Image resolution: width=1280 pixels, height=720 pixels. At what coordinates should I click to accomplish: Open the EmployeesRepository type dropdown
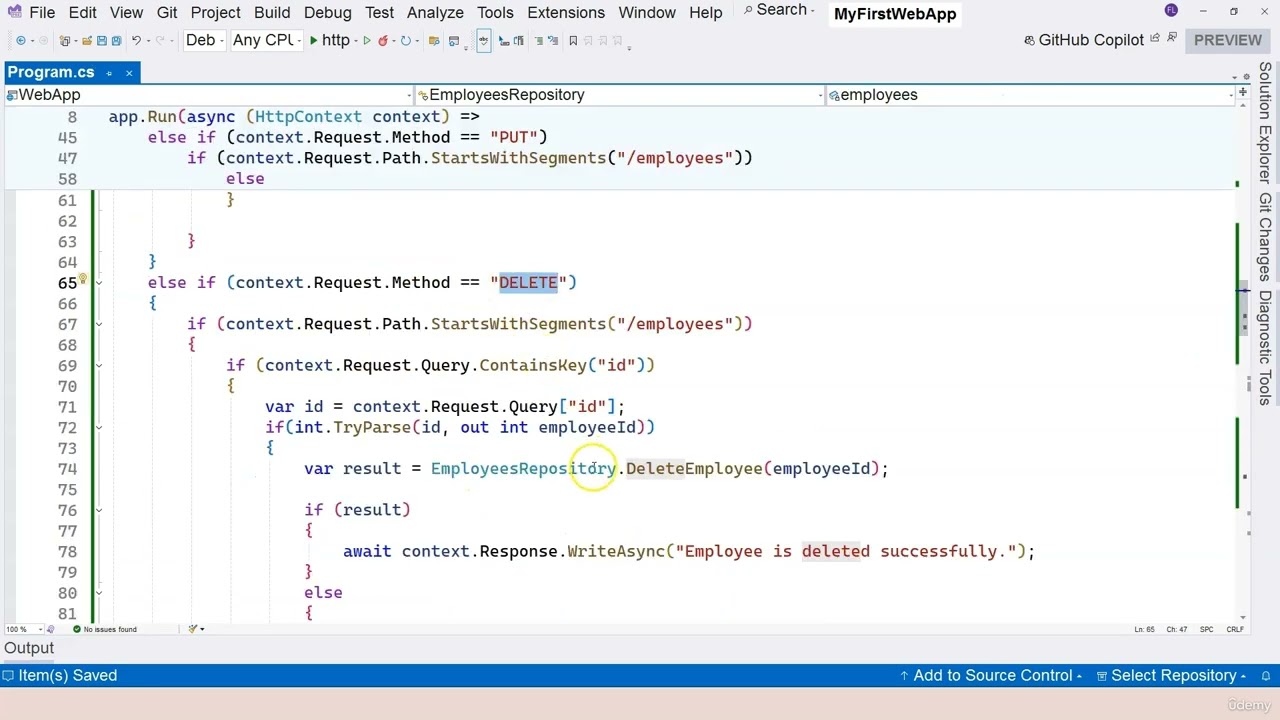pos(619,94)
